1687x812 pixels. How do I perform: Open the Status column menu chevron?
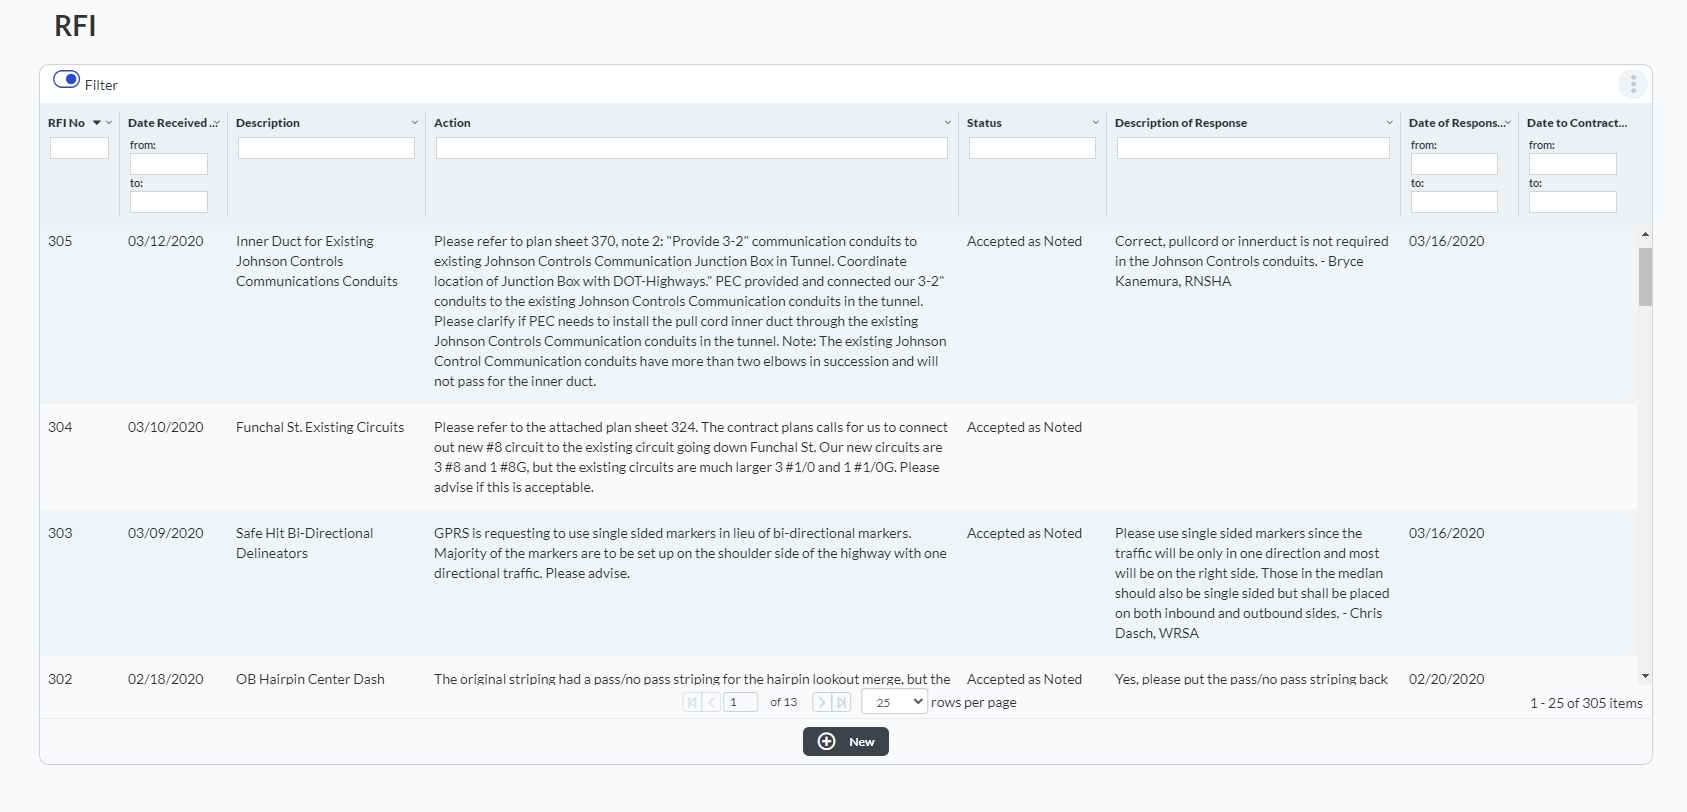(1095, 123)
